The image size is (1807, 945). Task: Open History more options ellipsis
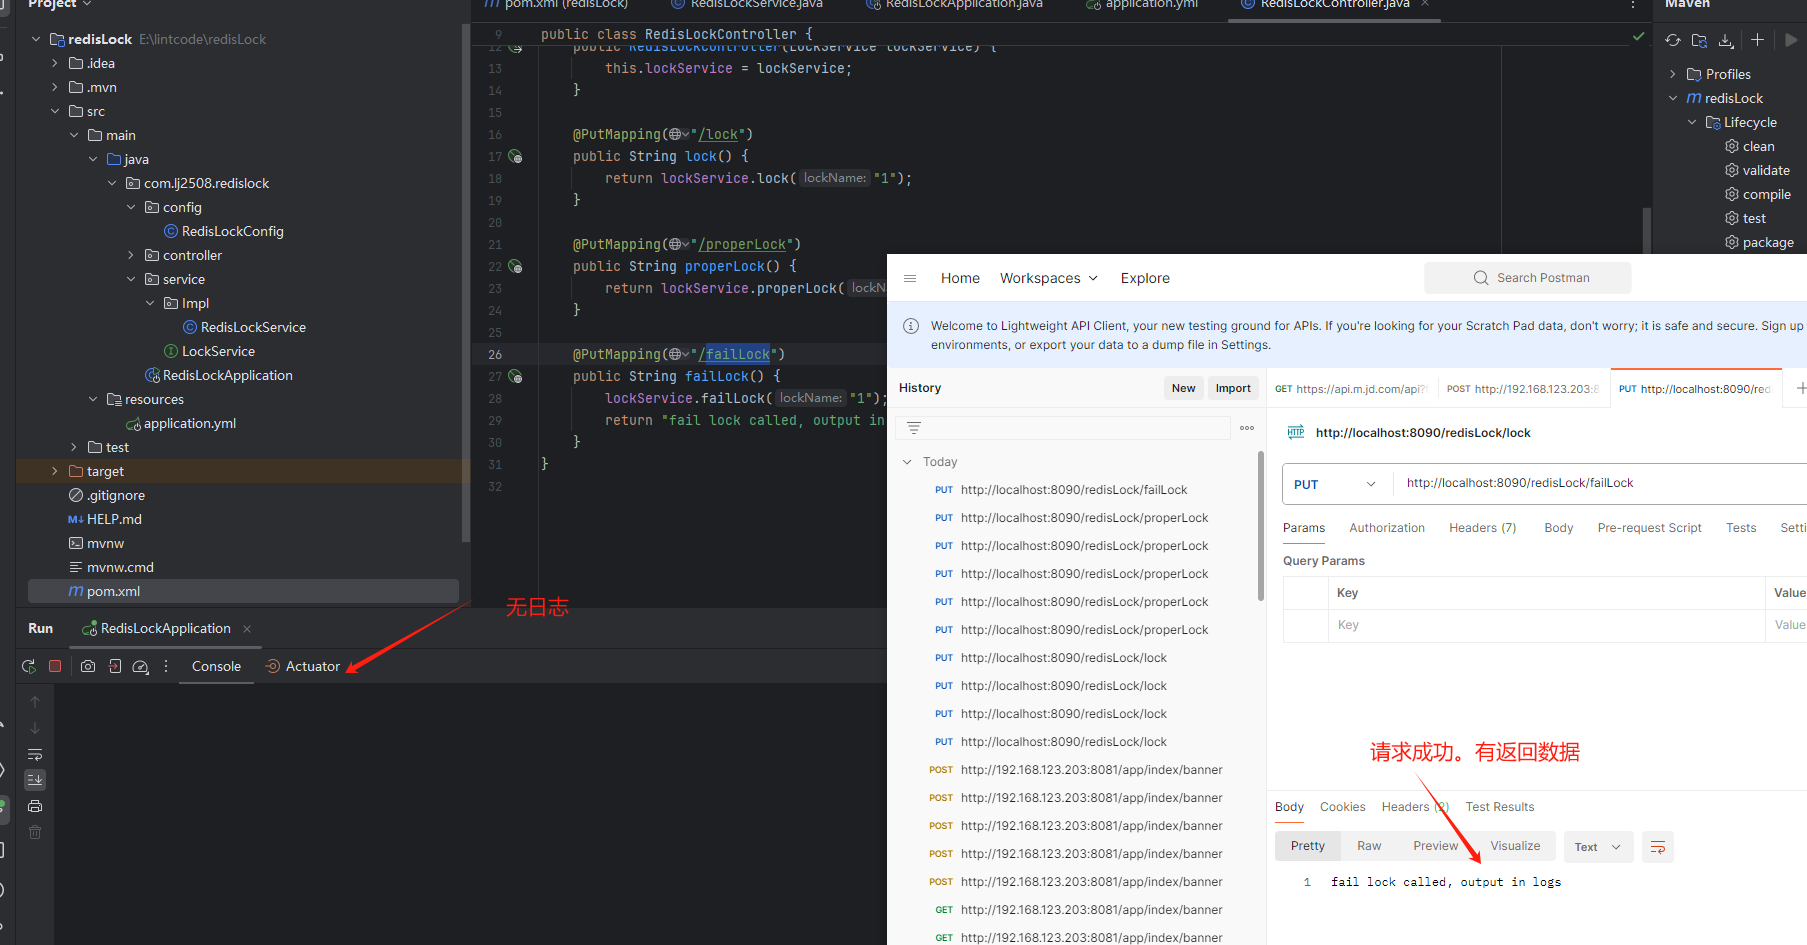[1247, 428]
